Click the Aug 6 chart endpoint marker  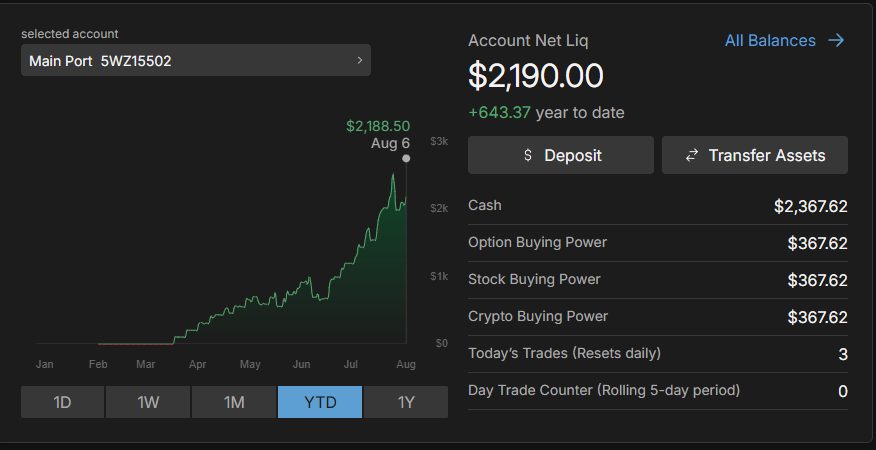pyautogui.click(x=406, y=158)
